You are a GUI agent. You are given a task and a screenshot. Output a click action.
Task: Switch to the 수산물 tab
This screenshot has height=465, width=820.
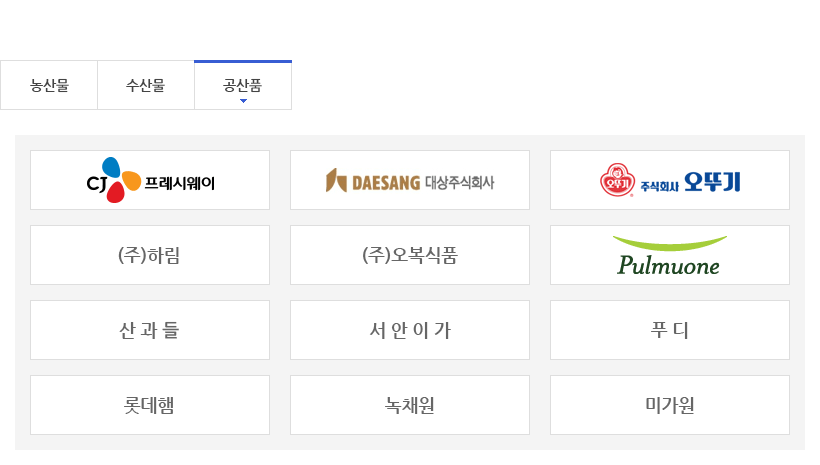pos(146,85)
